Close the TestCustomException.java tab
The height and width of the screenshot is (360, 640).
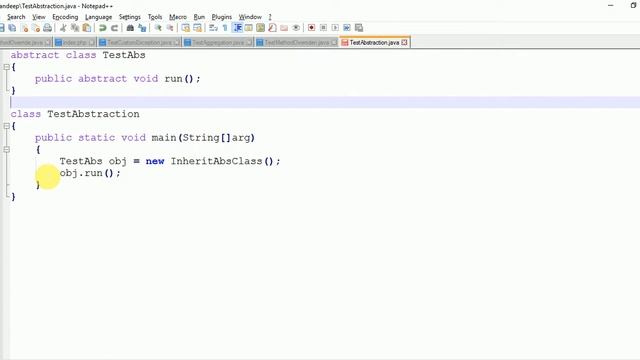[x=176, y=42]
